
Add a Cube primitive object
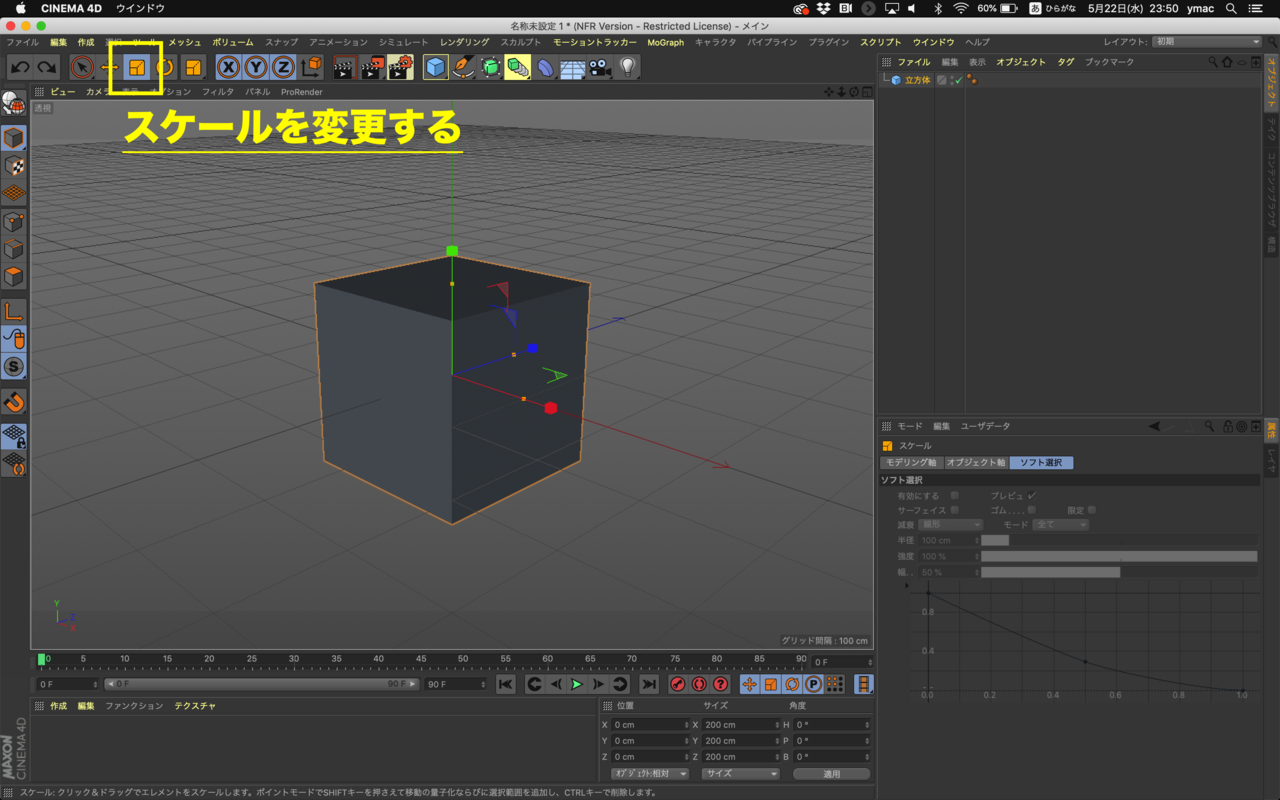(436, 68)
